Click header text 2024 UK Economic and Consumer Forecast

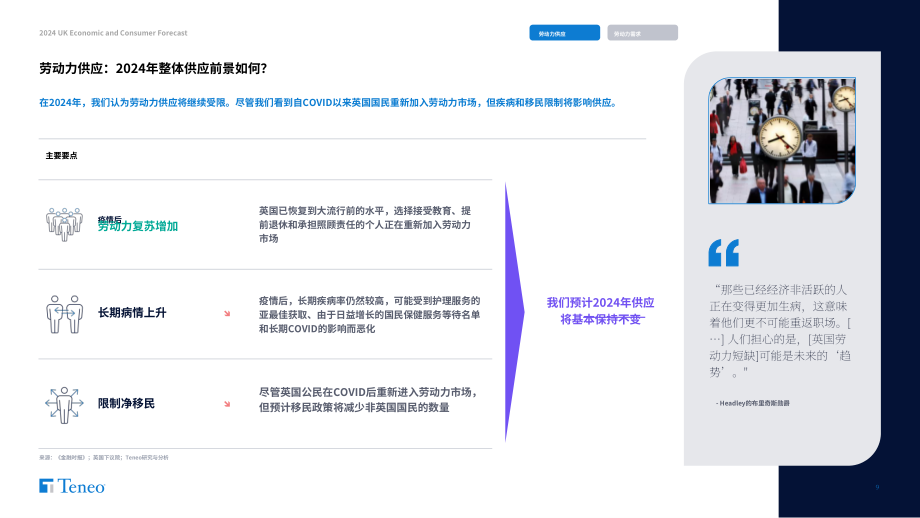tap(113, 33)
